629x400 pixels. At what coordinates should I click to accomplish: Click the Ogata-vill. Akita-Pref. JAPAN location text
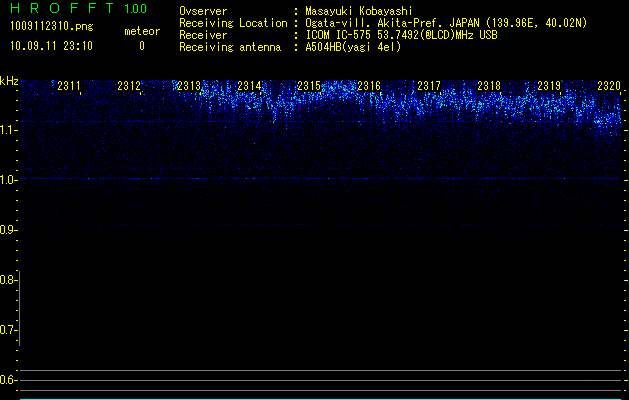coord(446,23)
